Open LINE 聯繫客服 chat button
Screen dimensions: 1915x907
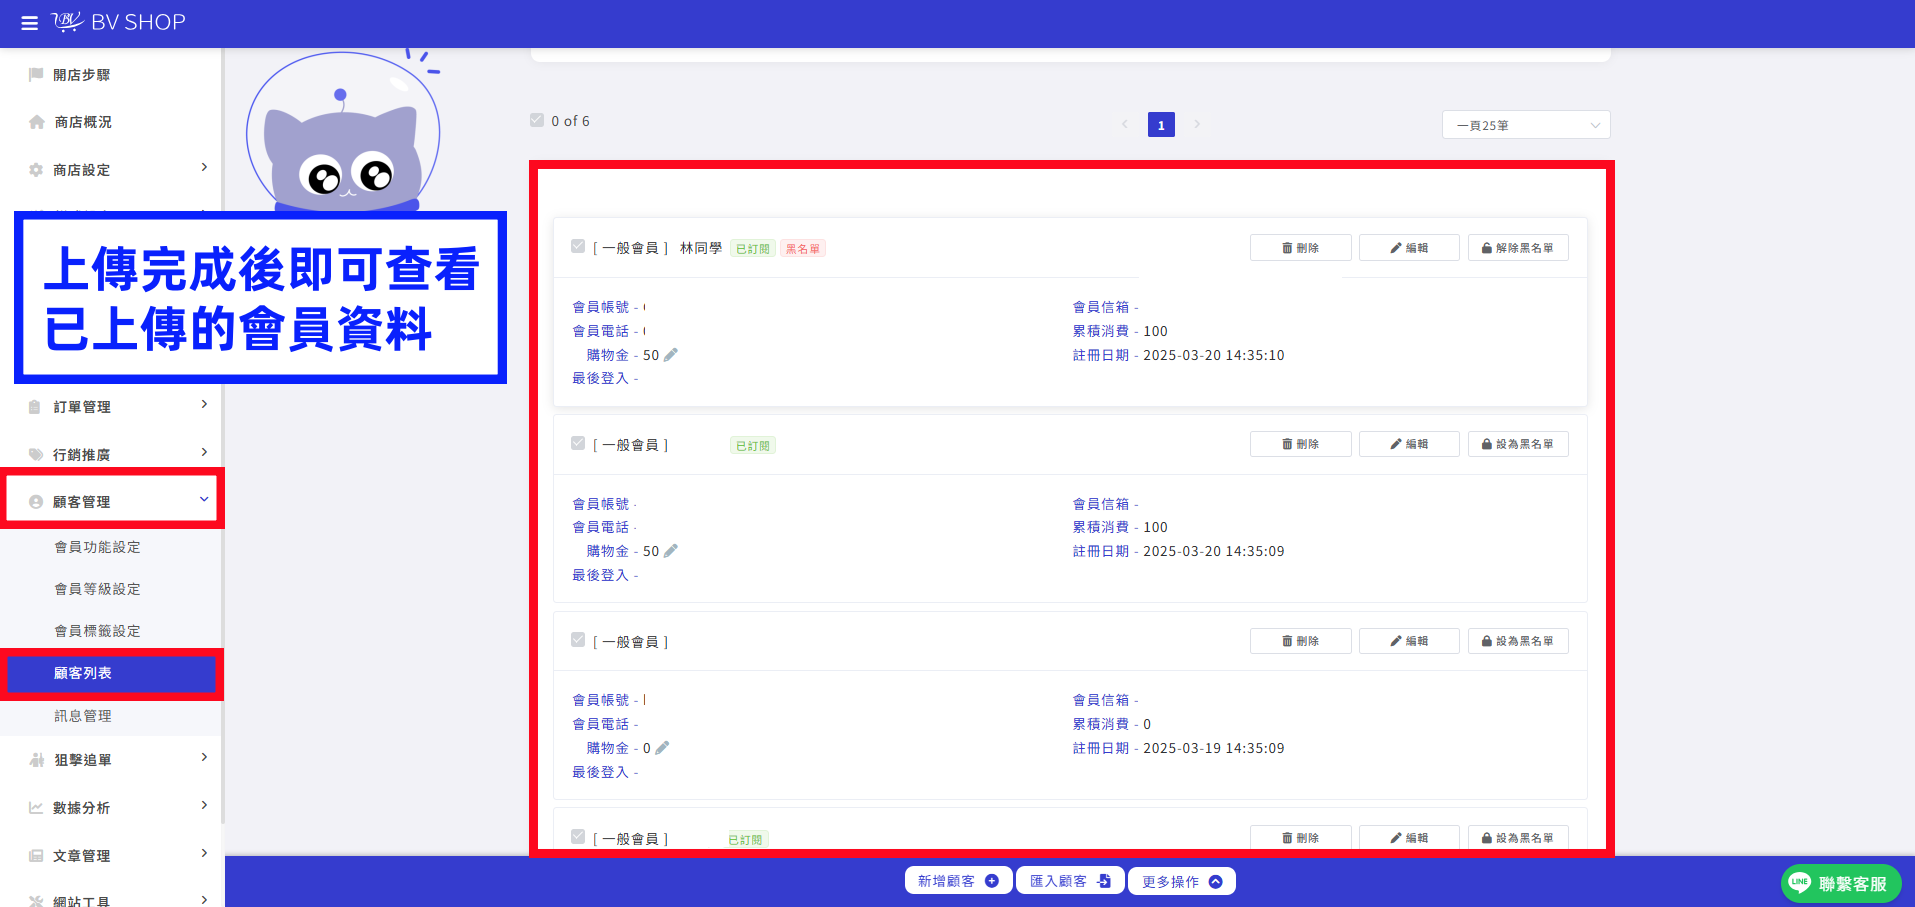(1841, 883)
